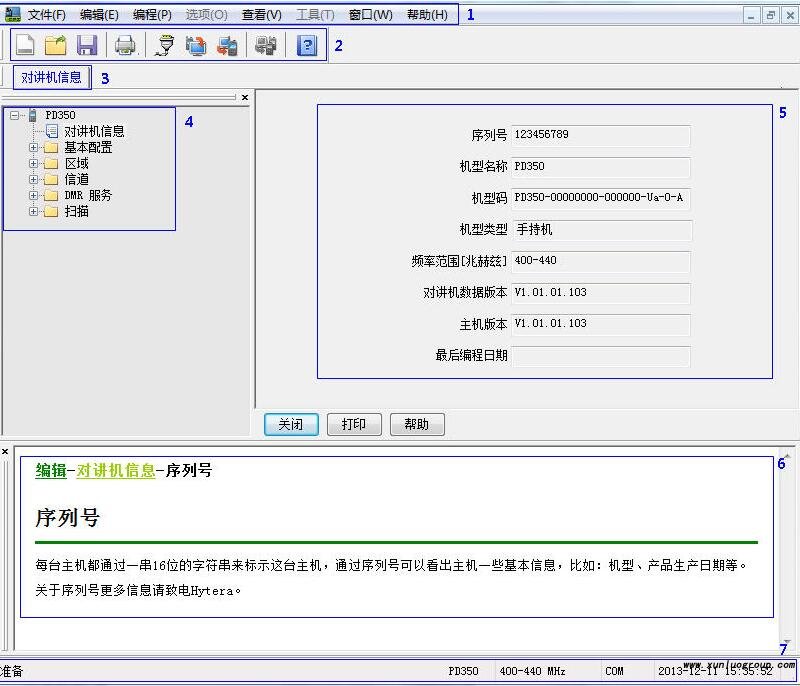Screen dimensions: 800x686
Task: Select the 基本配置 tree item label
Action: [x=88, y=148]
